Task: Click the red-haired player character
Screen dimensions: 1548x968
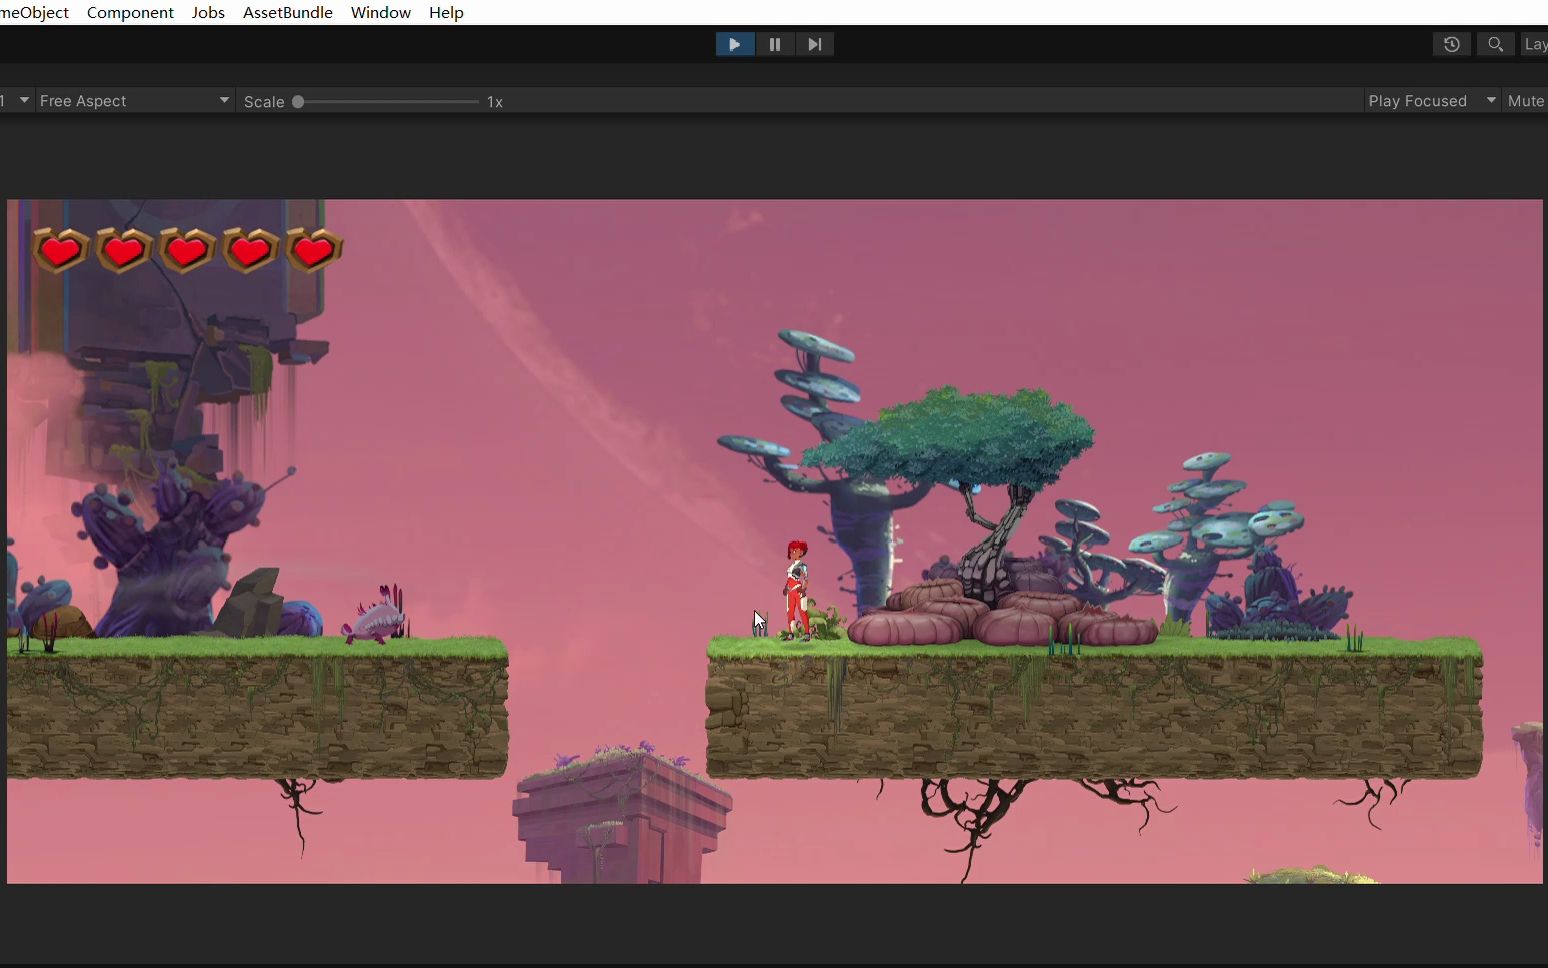Action: pos(796,590)
